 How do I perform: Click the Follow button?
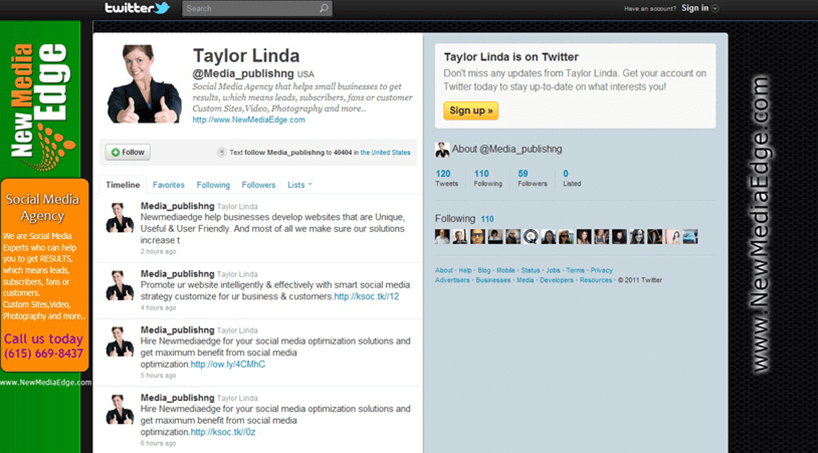(x=128, y=152)
